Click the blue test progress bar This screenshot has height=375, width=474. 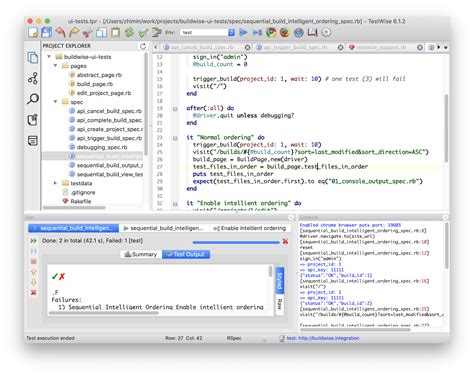click(x=236, y=242)
